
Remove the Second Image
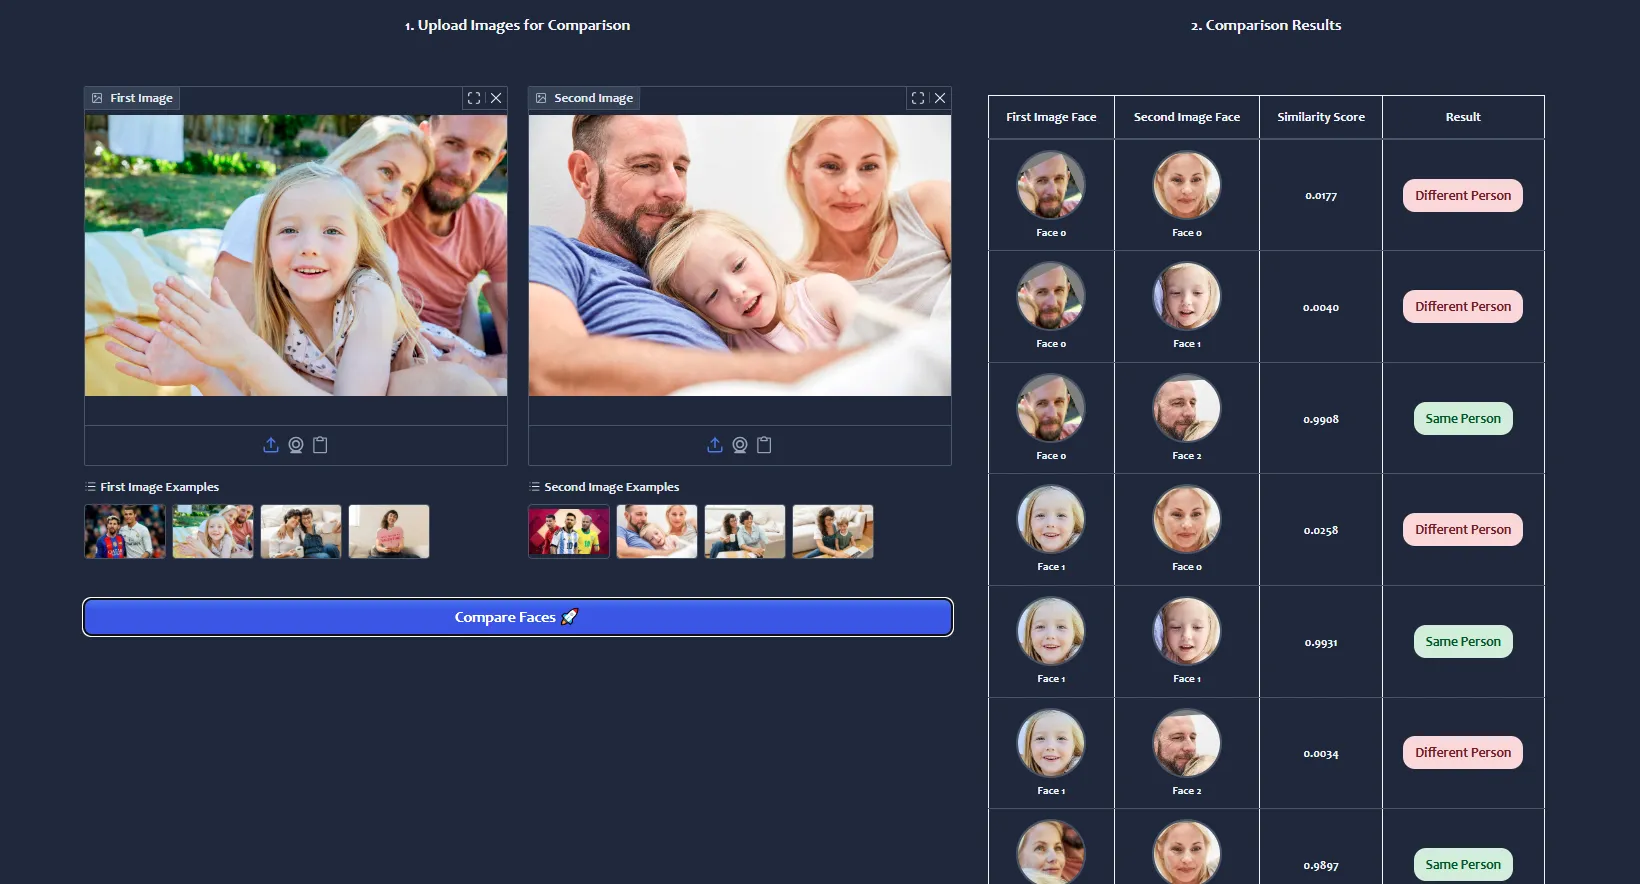click(940, 98)
